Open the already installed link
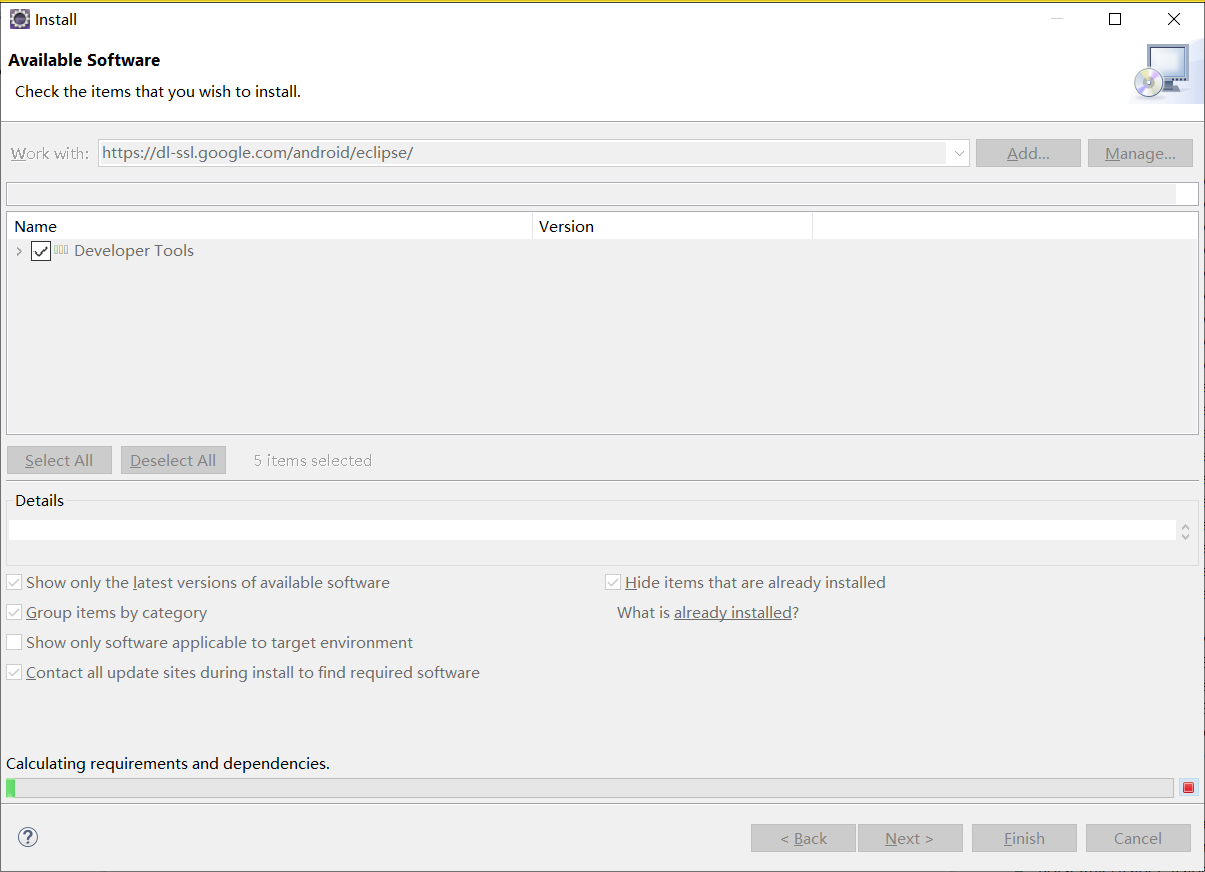The width and height of the screenshot is (1205, 872). 733,612
